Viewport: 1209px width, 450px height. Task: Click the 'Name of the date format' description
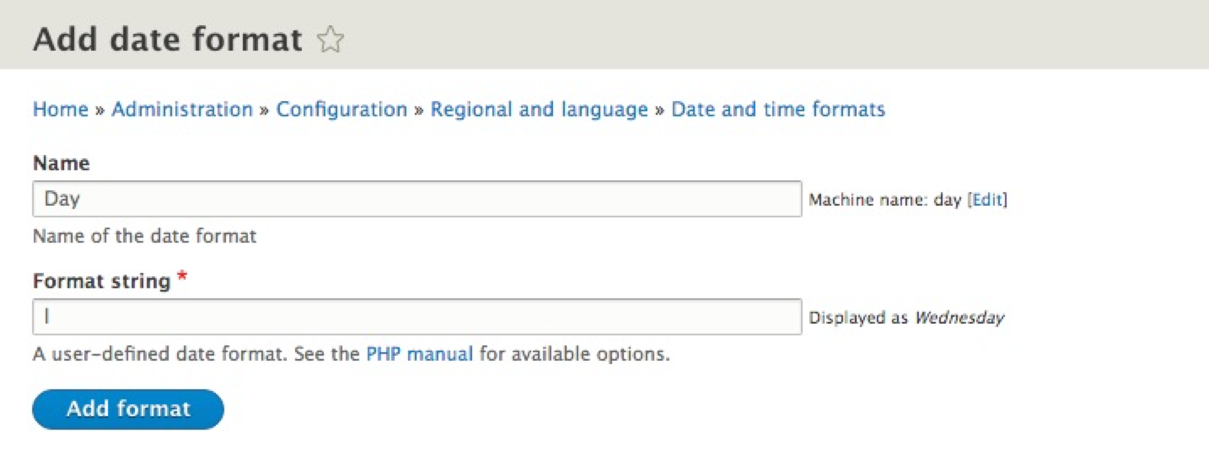145,237
